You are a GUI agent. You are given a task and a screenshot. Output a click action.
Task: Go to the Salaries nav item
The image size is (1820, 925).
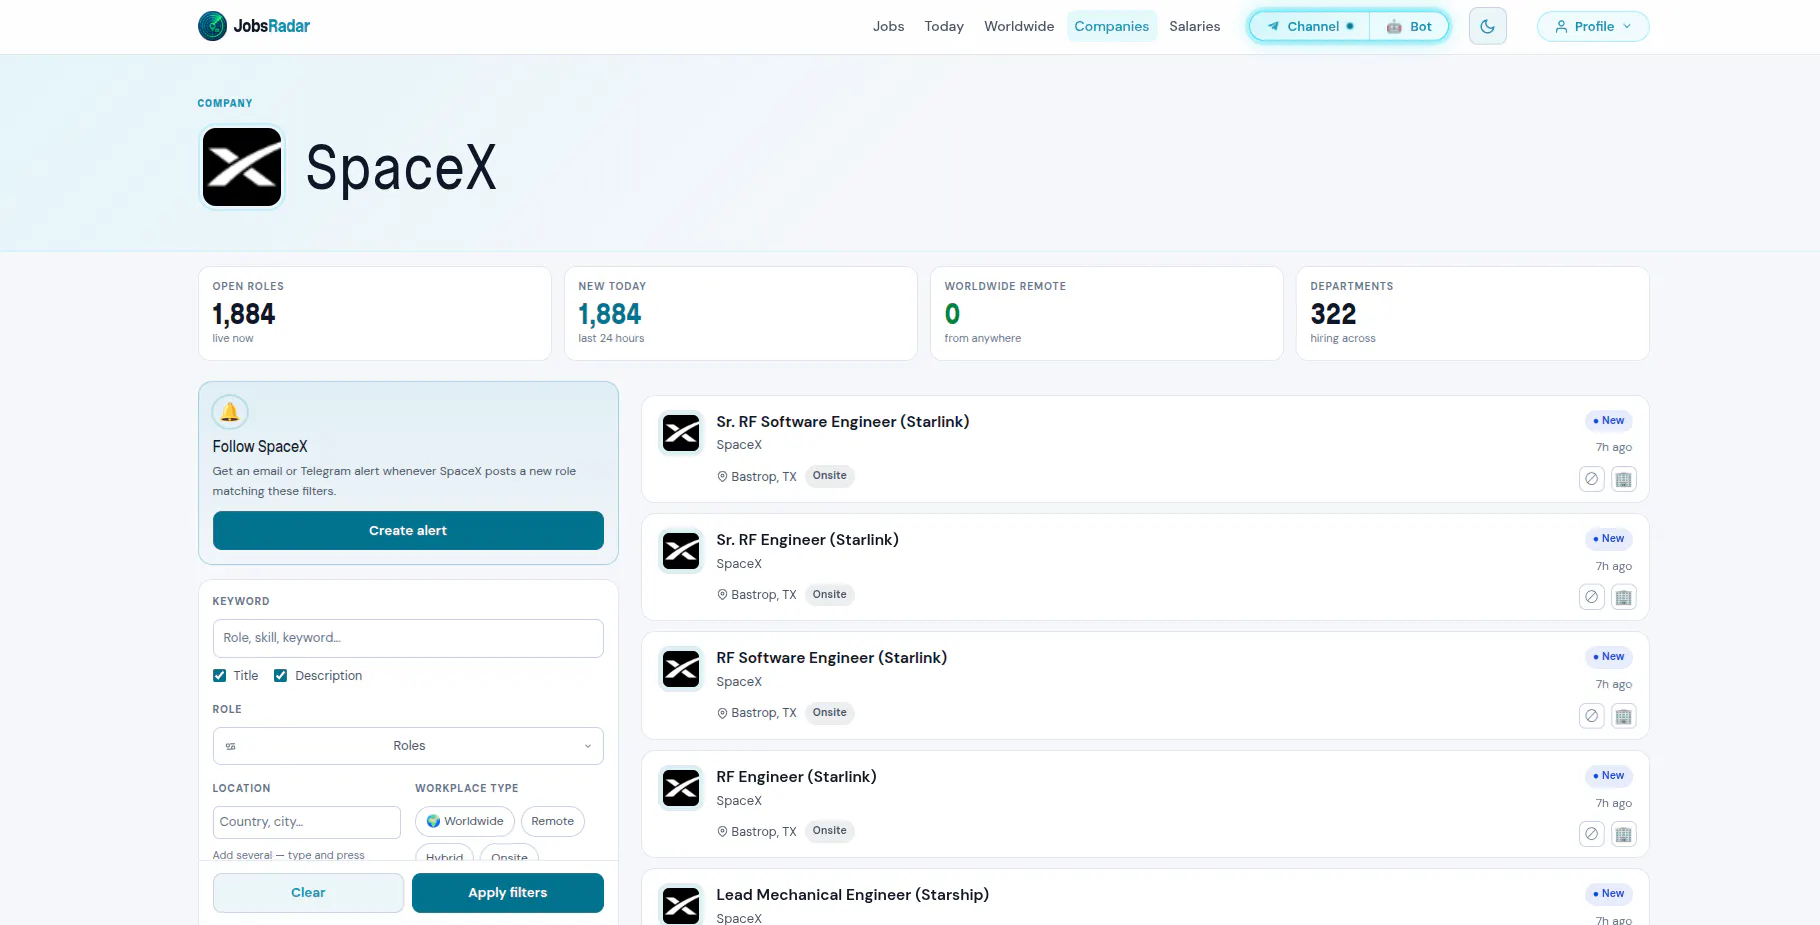[1194, 26]
